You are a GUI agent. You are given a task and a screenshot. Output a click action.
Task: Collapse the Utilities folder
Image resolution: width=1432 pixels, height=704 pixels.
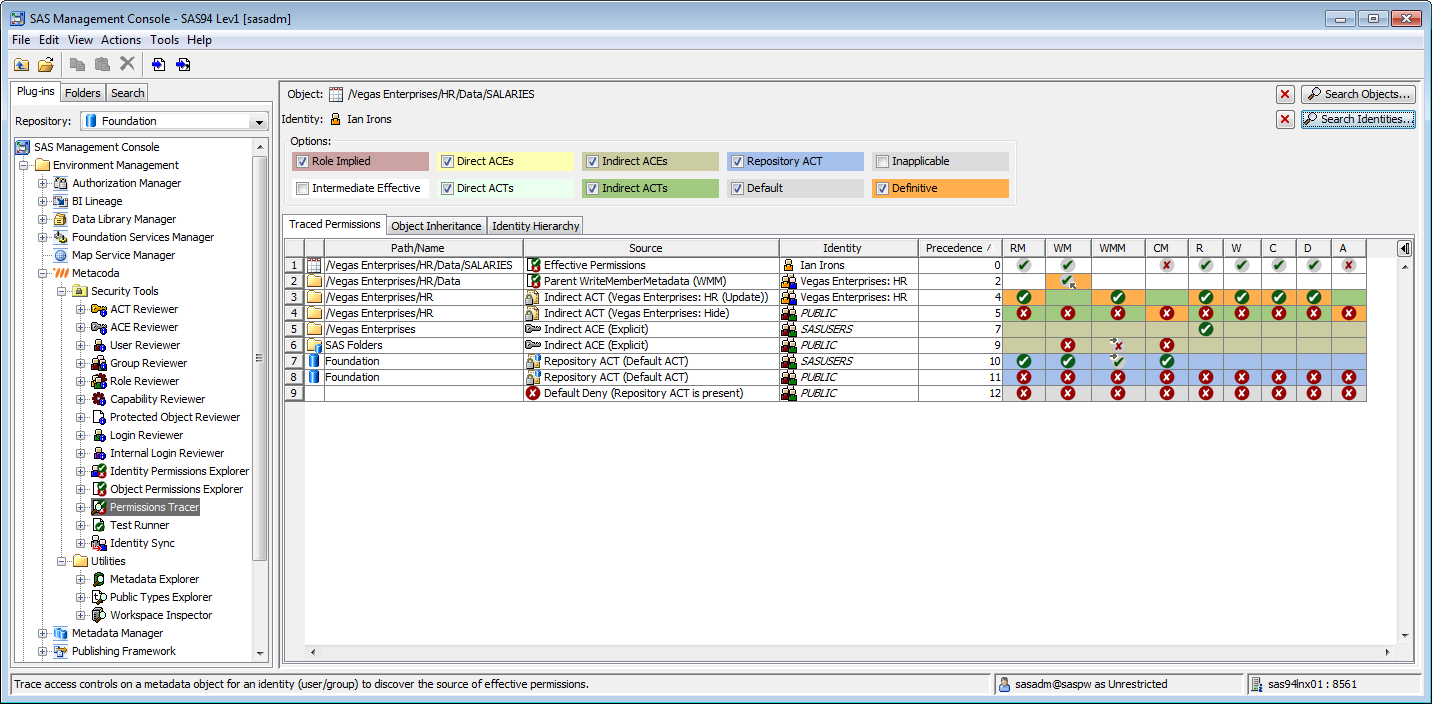click(62, 561)
